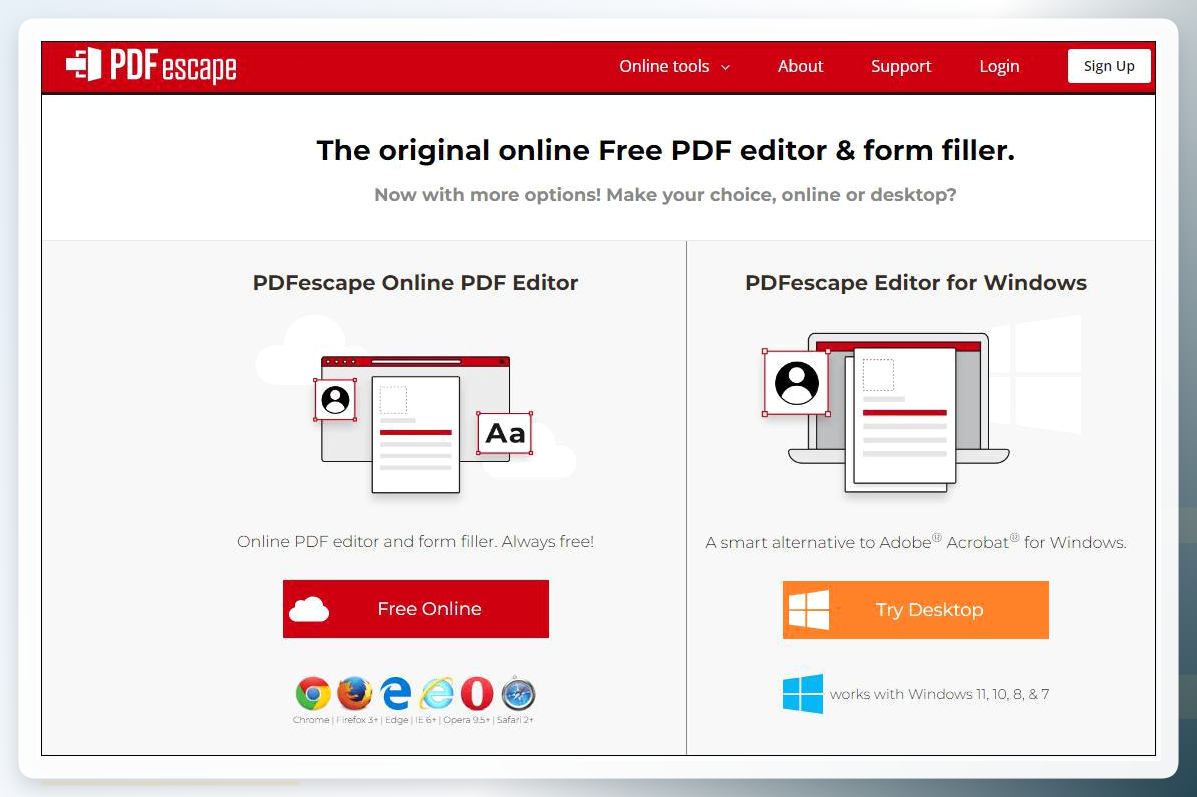Click the Sign Up button

(x=1108, y=66)
